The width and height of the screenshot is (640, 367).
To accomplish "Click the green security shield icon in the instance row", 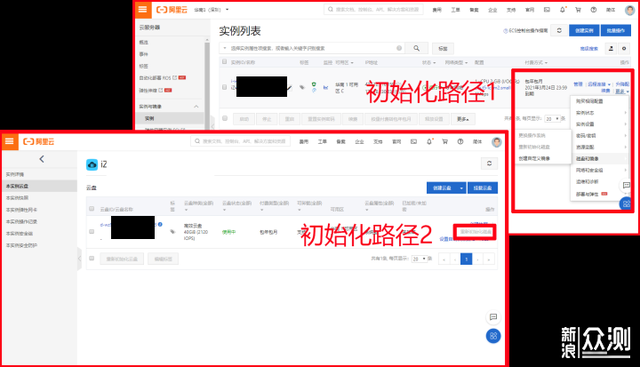I will tap(314, 85).
